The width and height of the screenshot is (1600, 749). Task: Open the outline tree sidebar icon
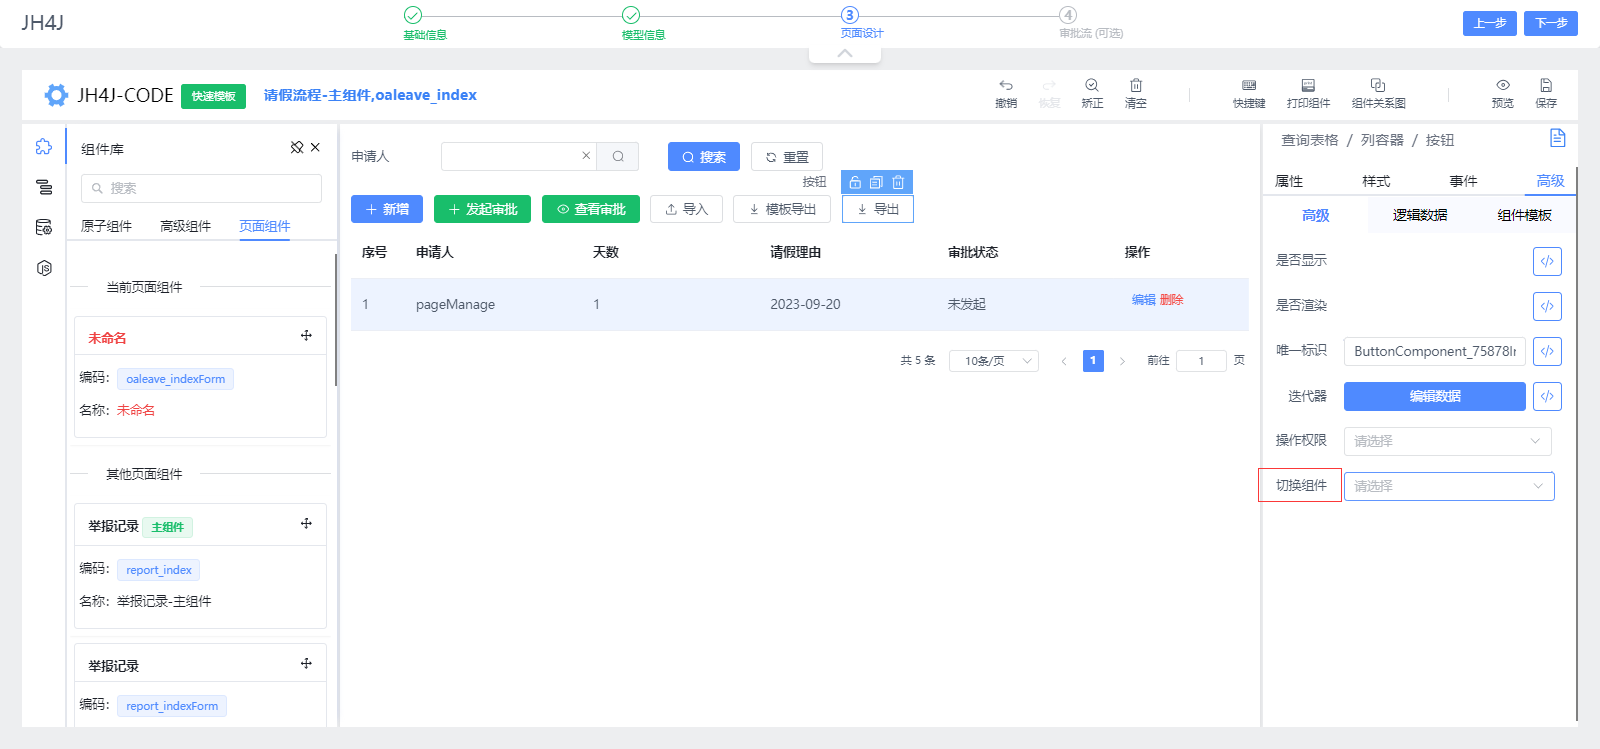44,187
